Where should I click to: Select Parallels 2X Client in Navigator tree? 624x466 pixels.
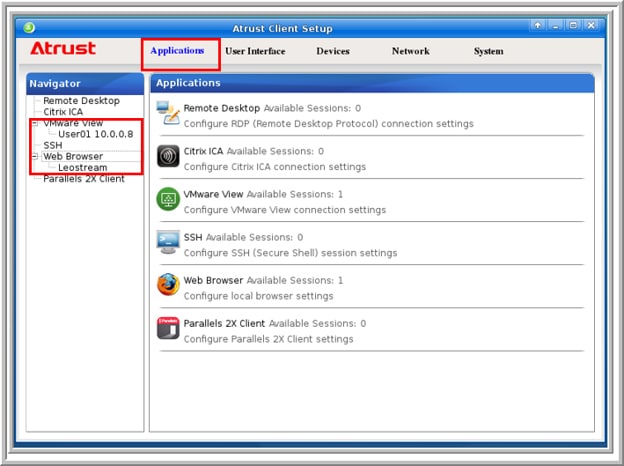coord(84,179)
